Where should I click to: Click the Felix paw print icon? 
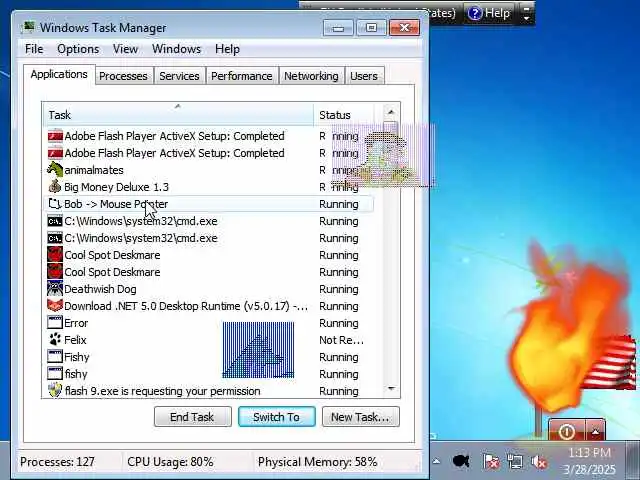coord(55,340)
